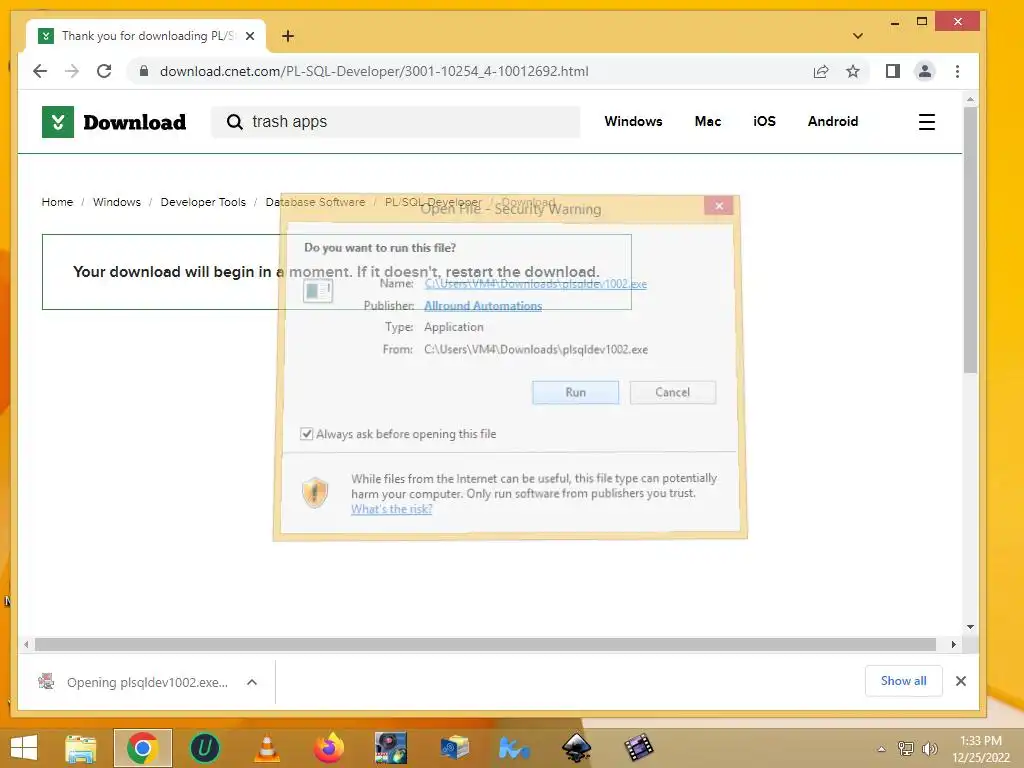Focus the 'trash apps' search field
Viewport: 1024px width, 768px height.
click(395, 122)
